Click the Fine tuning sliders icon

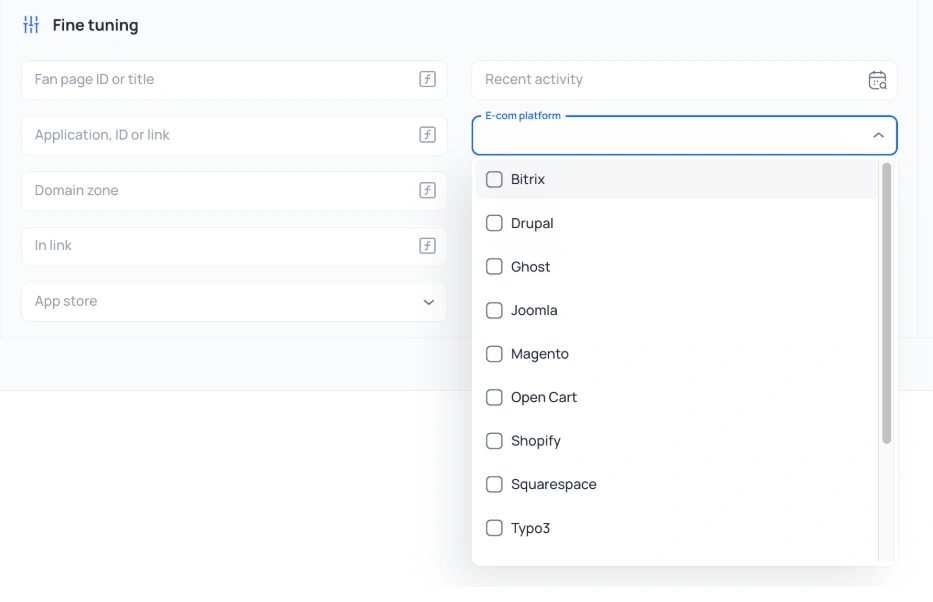(31, 25)
